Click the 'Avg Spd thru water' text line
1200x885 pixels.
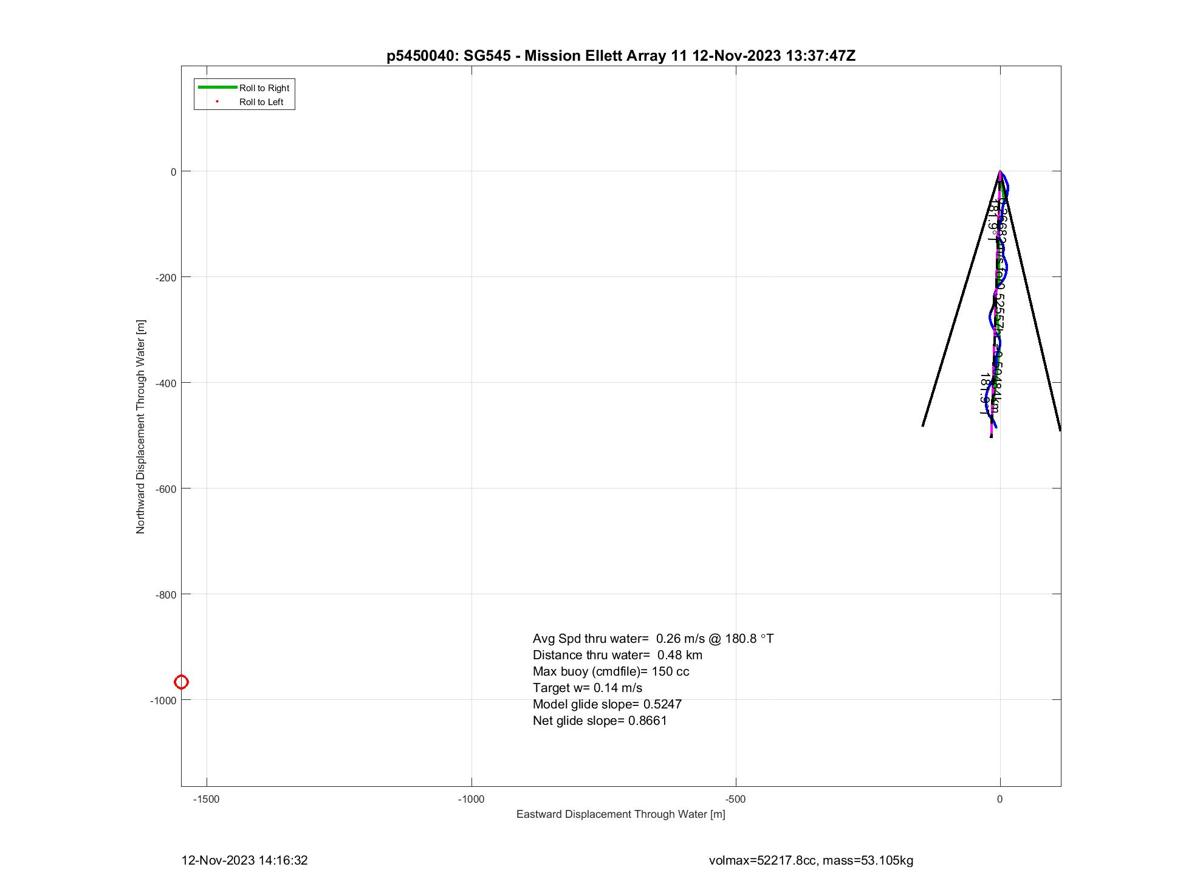click(653, 638)
